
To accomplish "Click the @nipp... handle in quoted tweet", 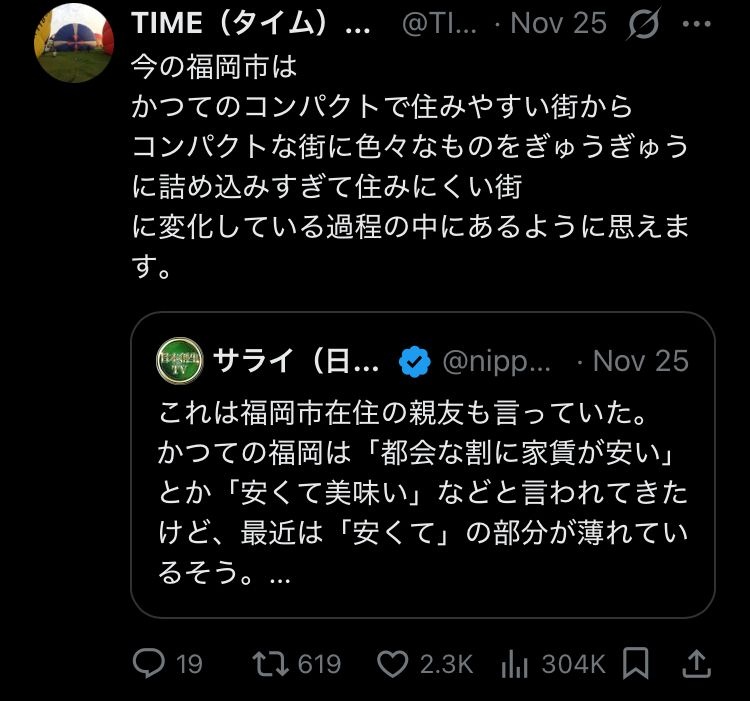I will (497, 361).
